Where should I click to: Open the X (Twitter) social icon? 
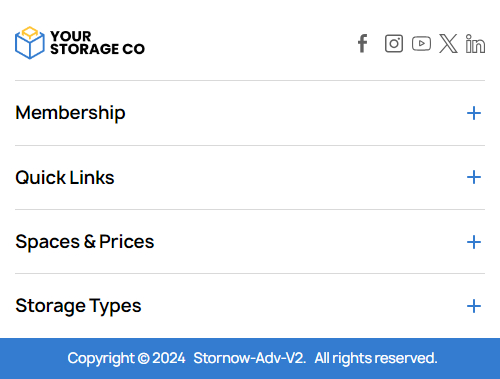point(448,44)
